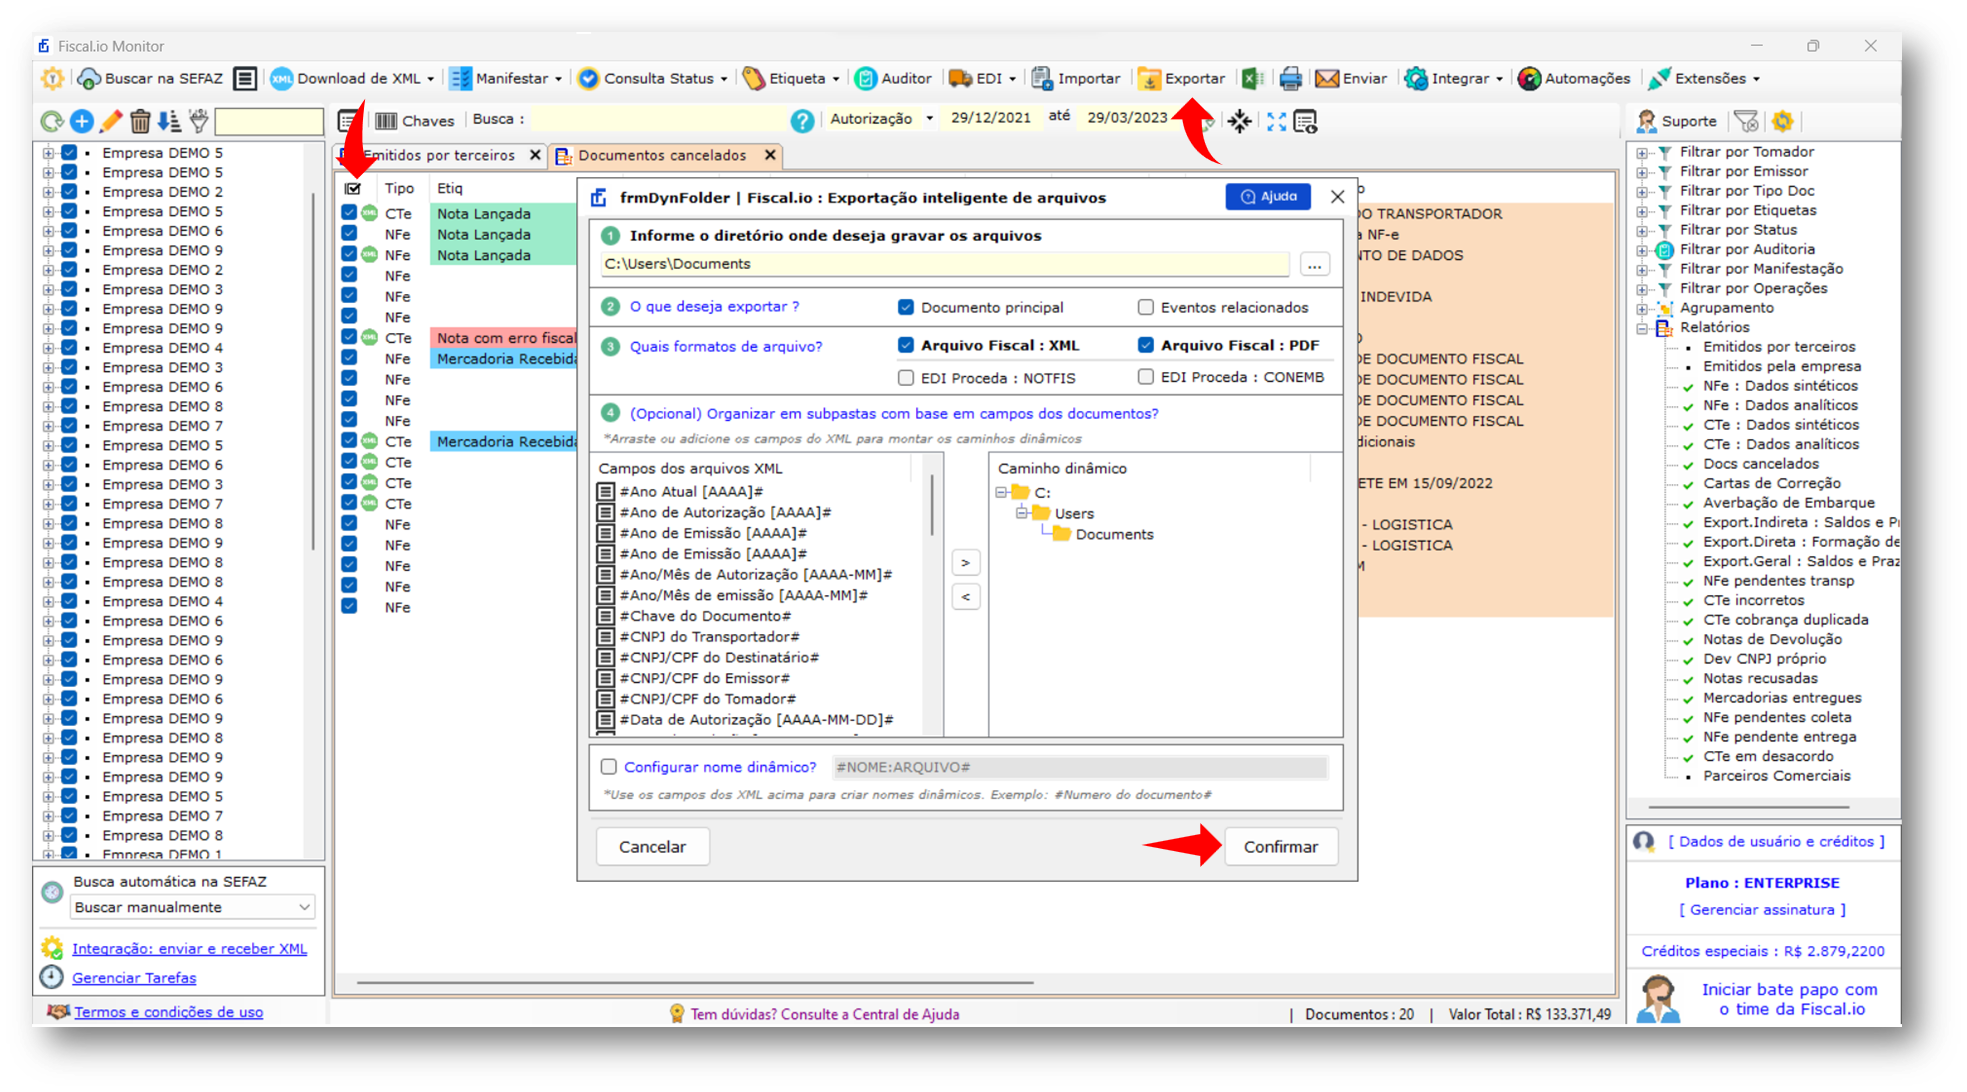
Task: Open the Integrar menu
Action: pos(1453,78)
